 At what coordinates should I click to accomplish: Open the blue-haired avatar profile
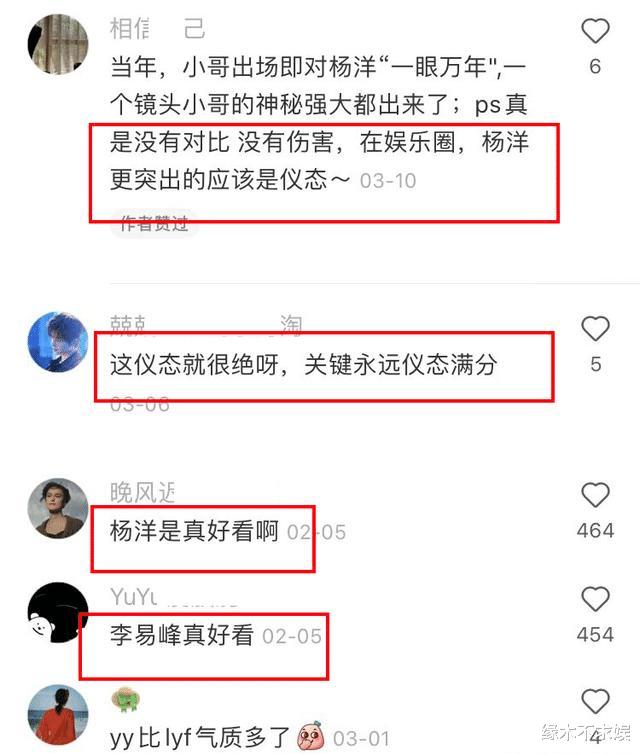(58, 342)
